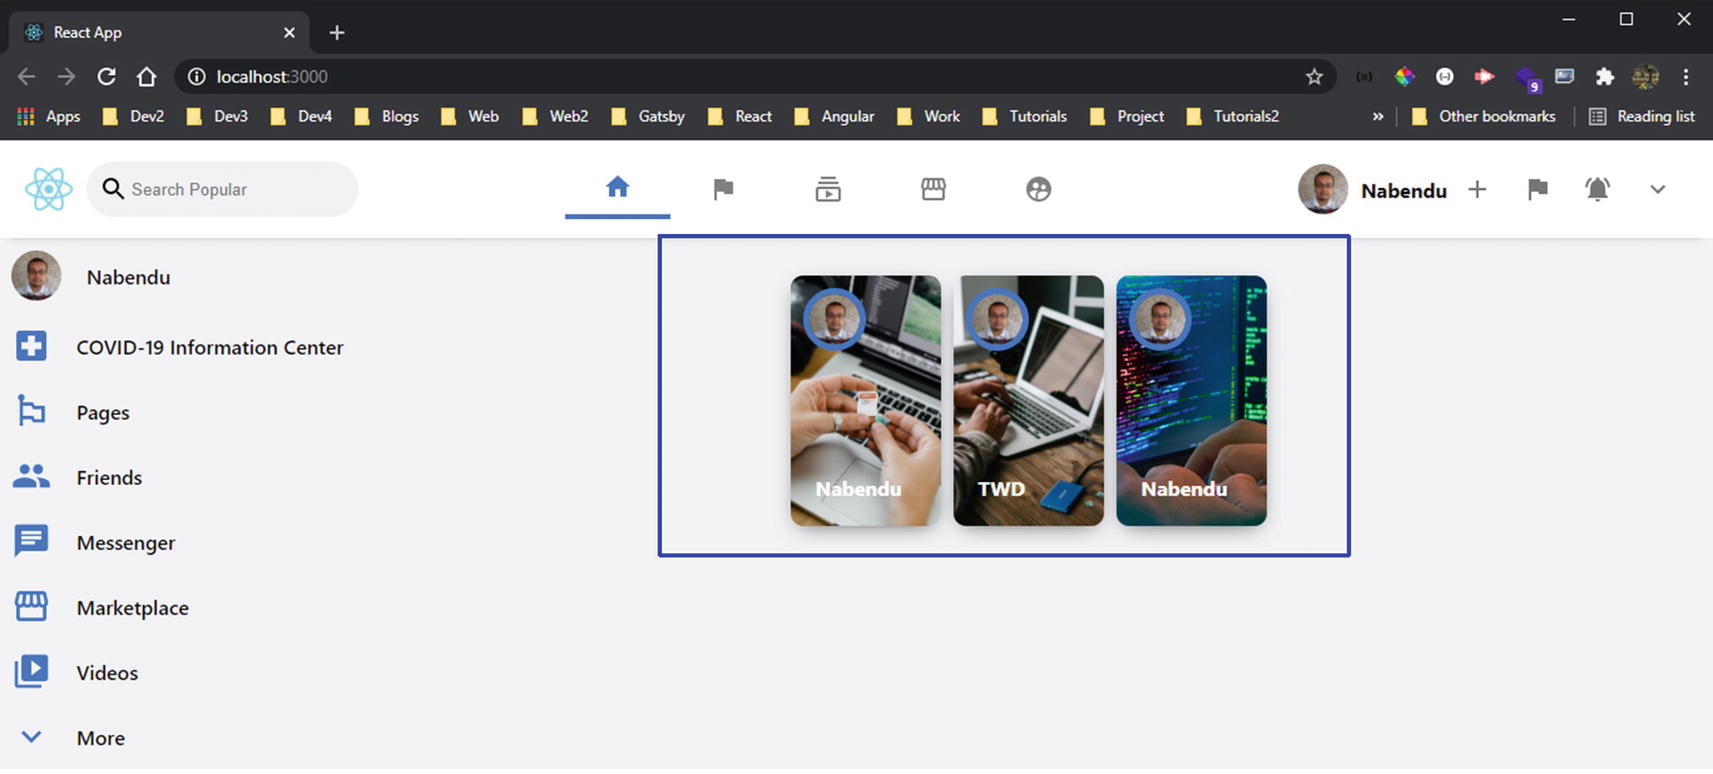This screenshot has width=1713, height=774.
Task: Go to Friends in the sidebar
Action: tap(109, 477)
